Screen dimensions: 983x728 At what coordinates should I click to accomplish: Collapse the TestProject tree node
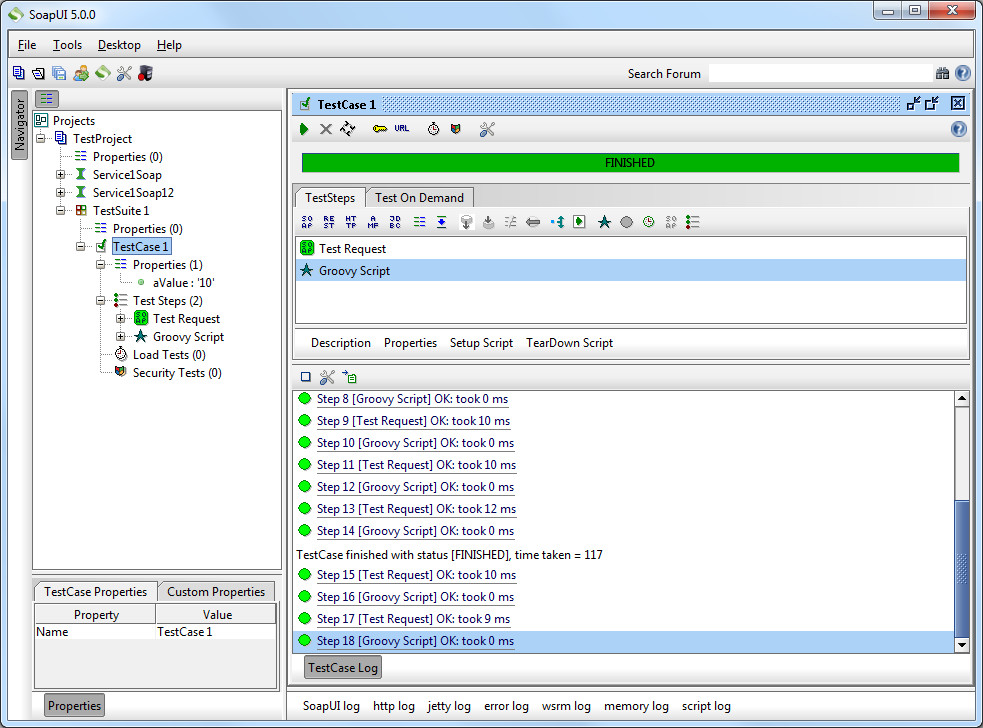[41, 138]
